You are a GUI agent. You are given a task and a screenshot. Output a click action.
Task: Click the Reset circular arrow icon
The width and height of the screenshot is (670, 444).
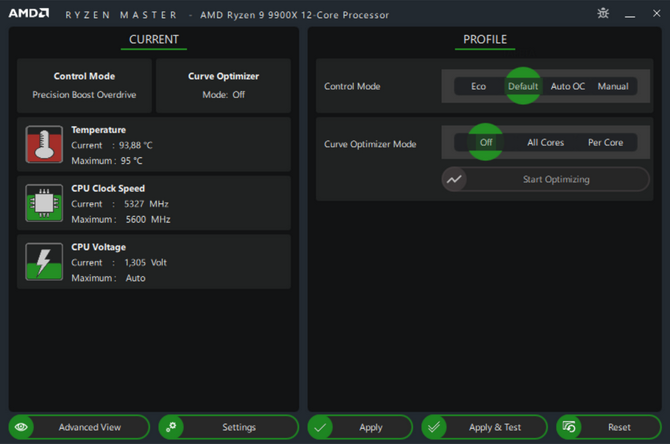click(x=569, y=427)
